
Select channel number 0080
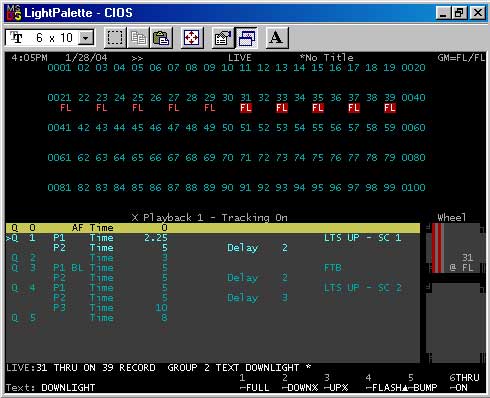[x=413, y=158]
